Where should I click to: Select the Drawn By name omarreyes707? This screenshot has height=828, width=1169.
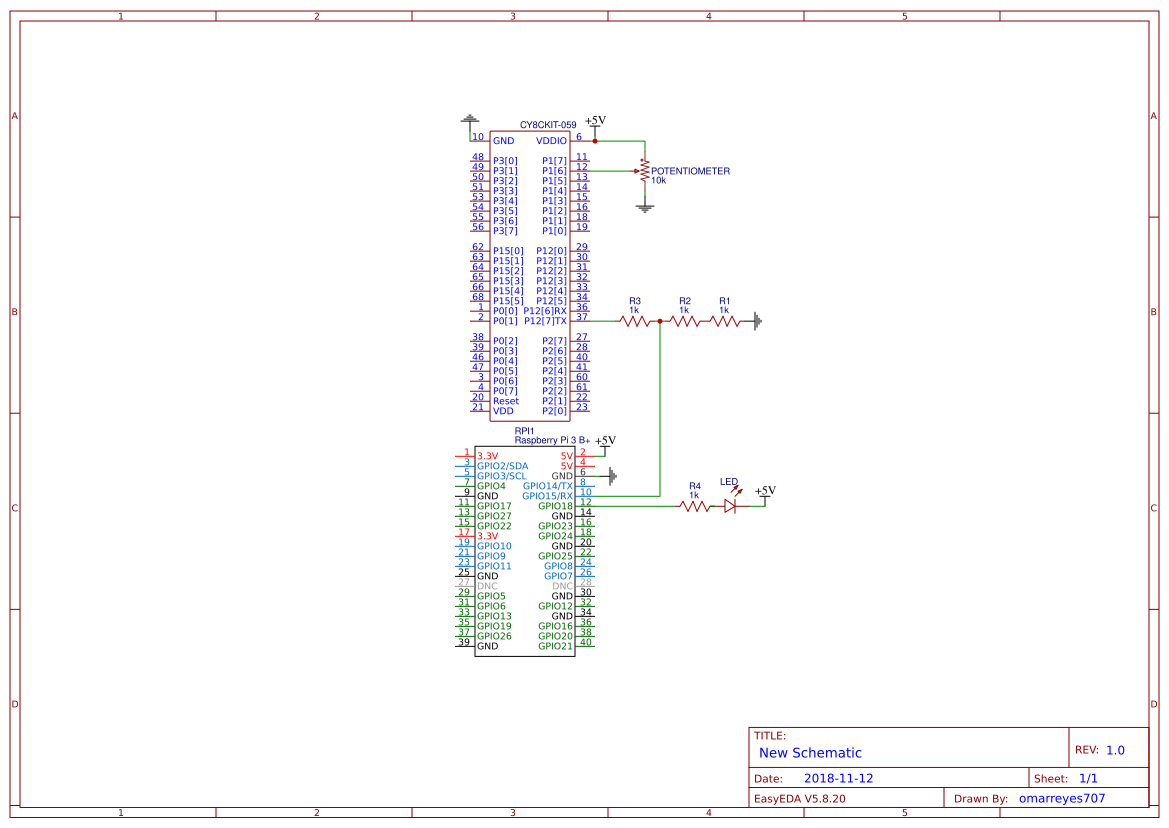1061,798
